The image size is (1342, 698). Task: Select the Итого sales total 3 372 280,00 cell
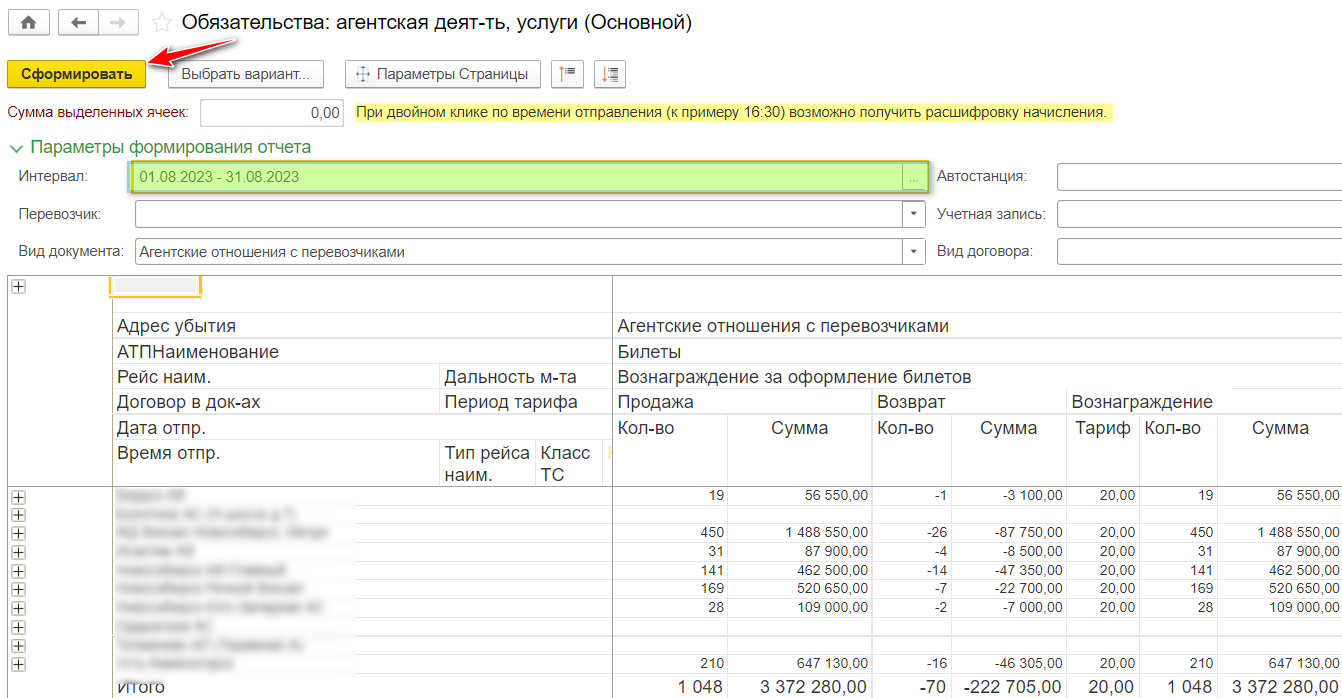click(x=799, y=688)
